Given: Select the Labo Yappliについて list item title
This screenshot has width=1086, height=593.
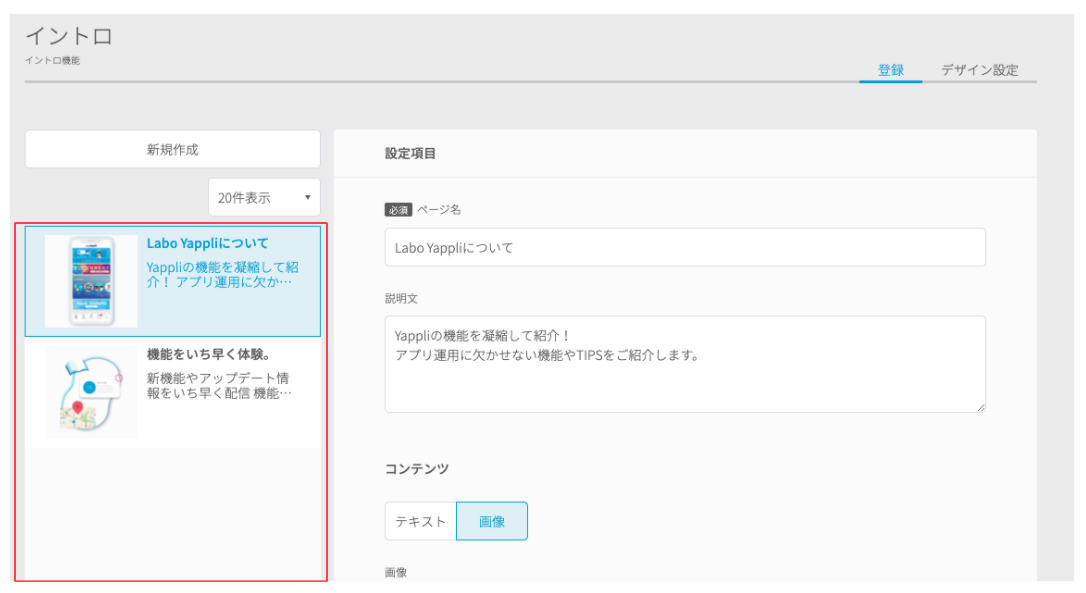Looking at the screenshot, I should point(207,243).
